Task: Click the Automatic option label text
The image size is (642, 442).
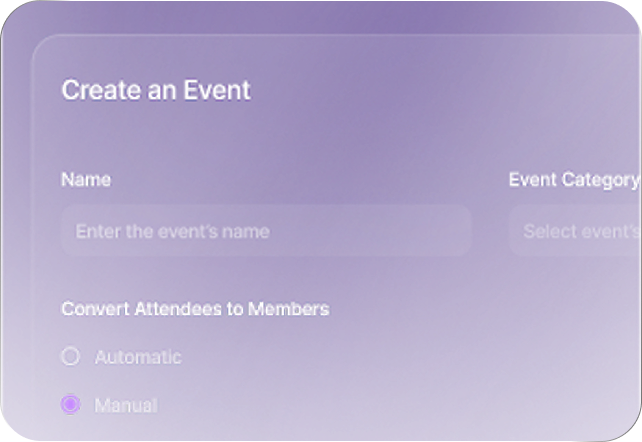Action: coord(138,357)
